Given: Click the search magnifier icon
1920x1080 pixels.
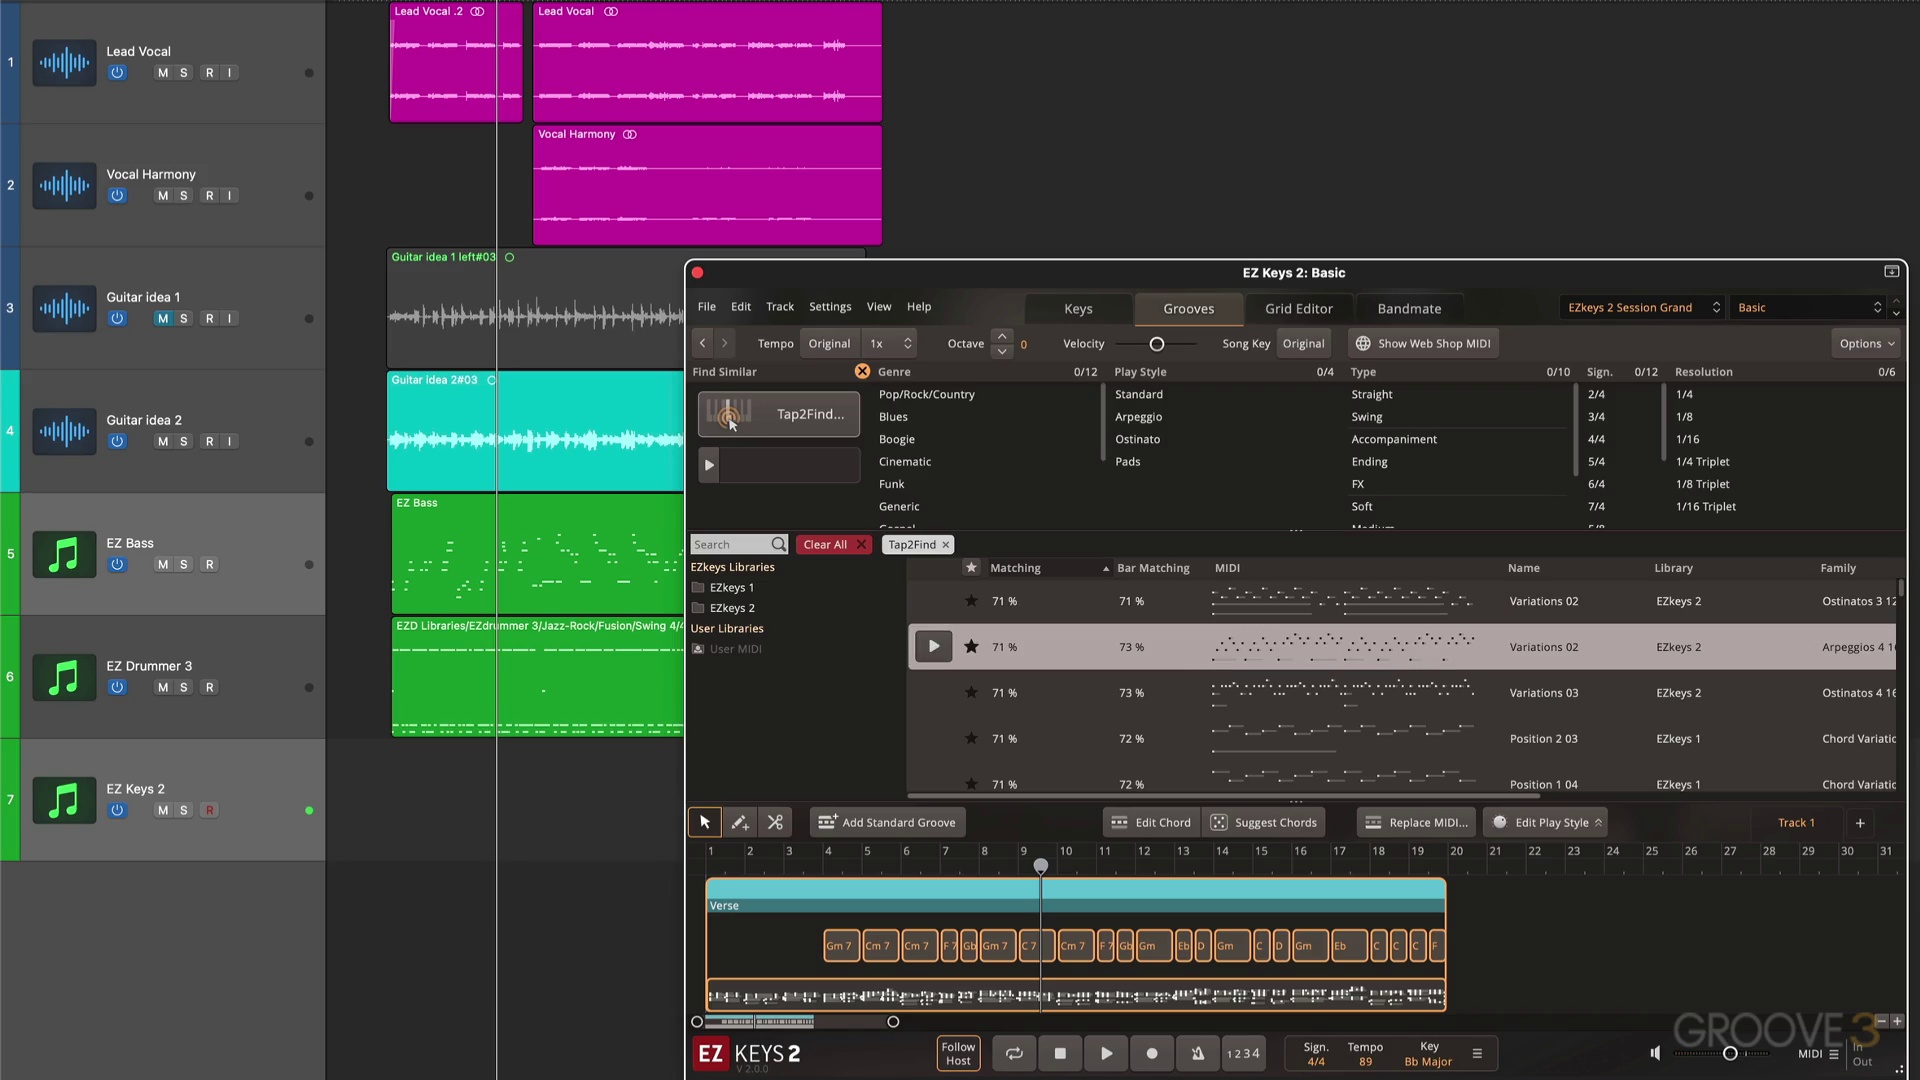Looking at the screenshot, I should pyautogui.click(x=778, y=544).
